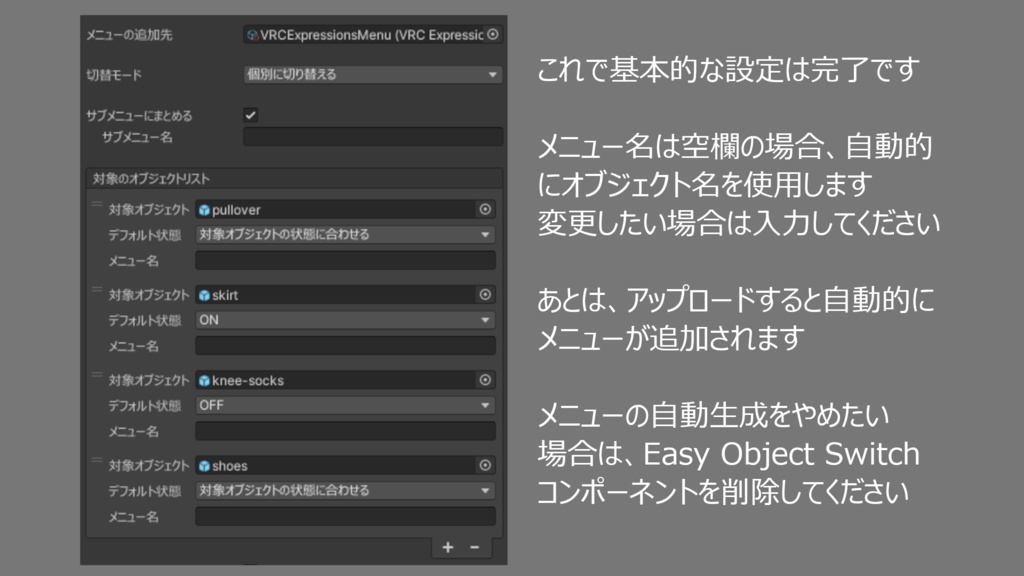Click the メニュー名 field under pullover
Image resolution: width=1024 pixels, height=576 pixels.
click(345, 259)
